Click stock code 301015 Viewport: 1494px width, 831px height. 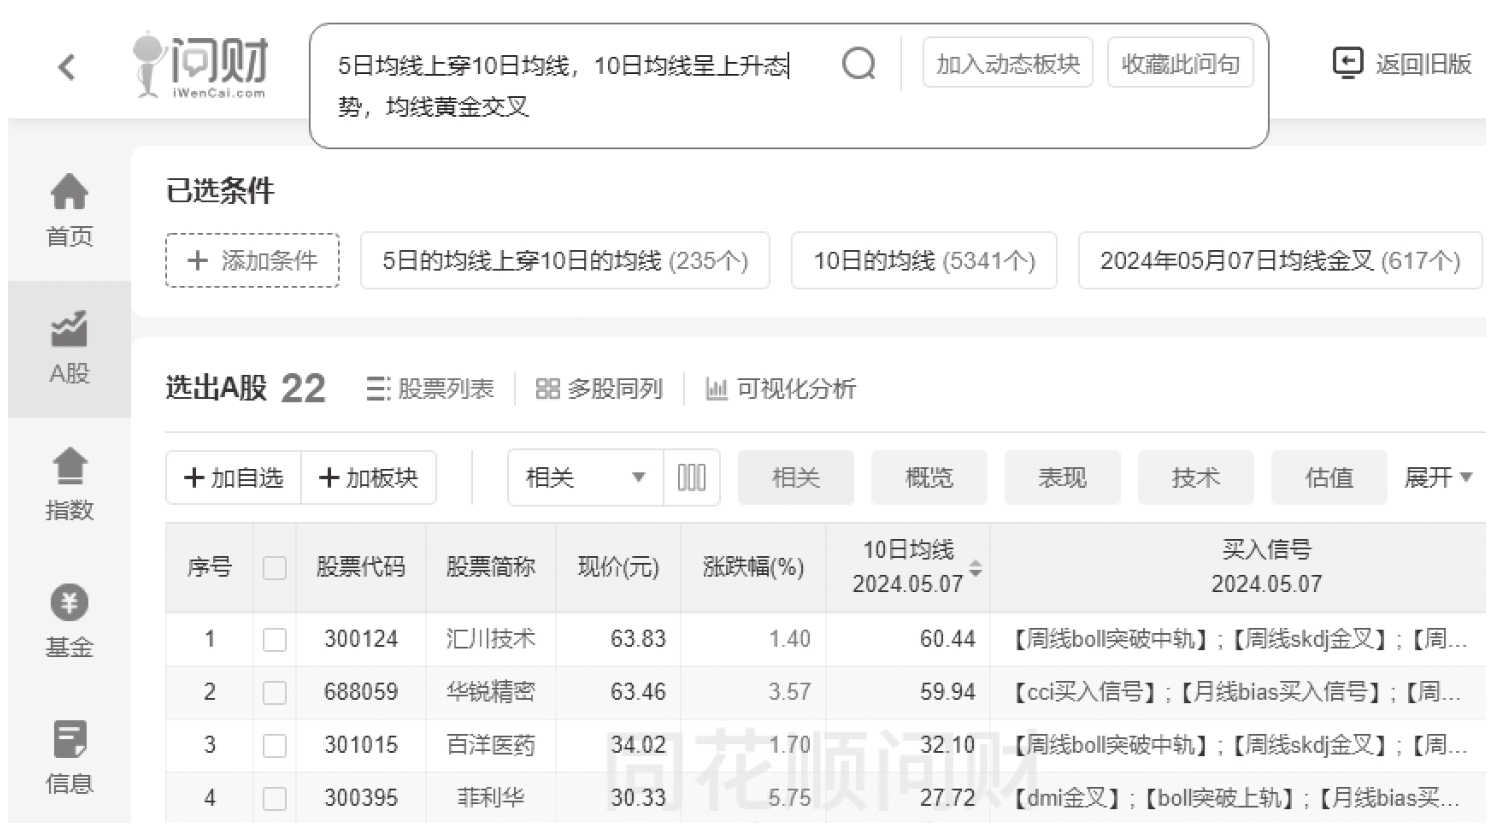[x=361, y=745]
